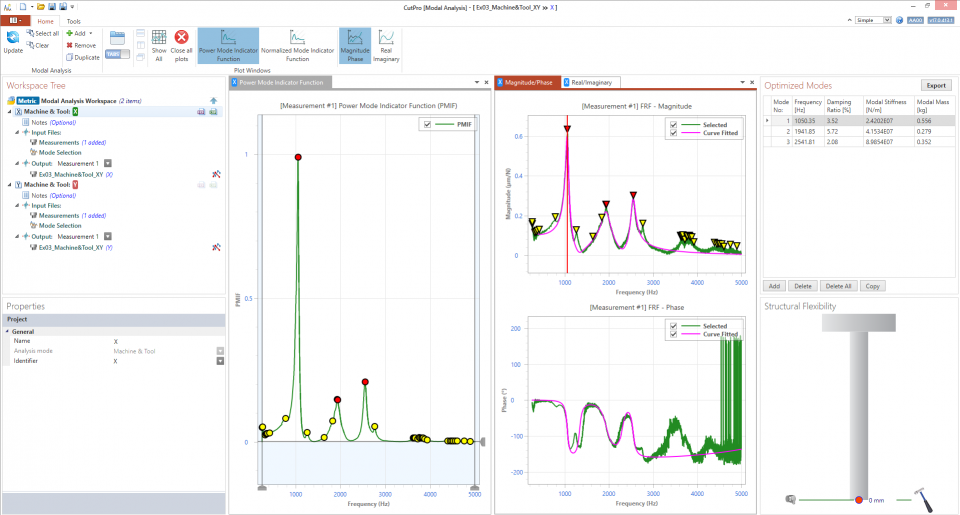960x515 pixels.
Task: Toggle the Metric units badge in the Workspace Tree
Action: coord(27,100)
